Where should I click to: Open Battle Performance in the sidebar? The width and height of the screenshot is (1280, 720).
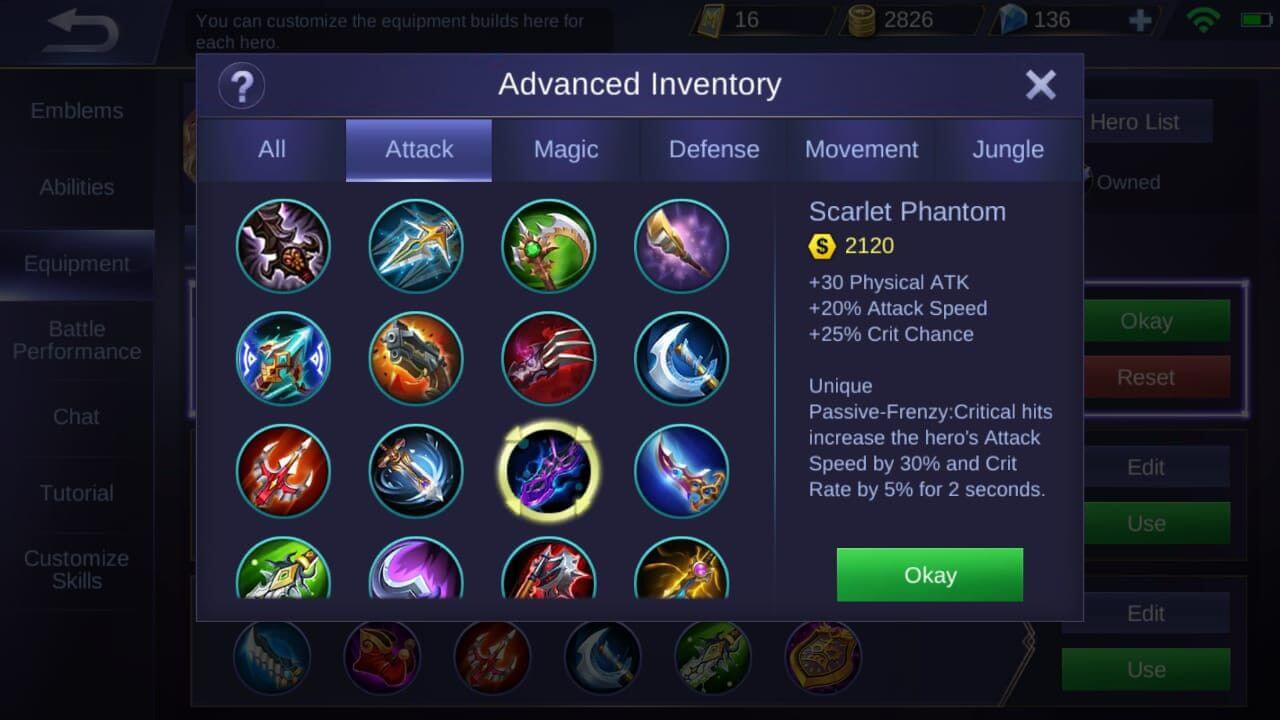click(77, 340)
